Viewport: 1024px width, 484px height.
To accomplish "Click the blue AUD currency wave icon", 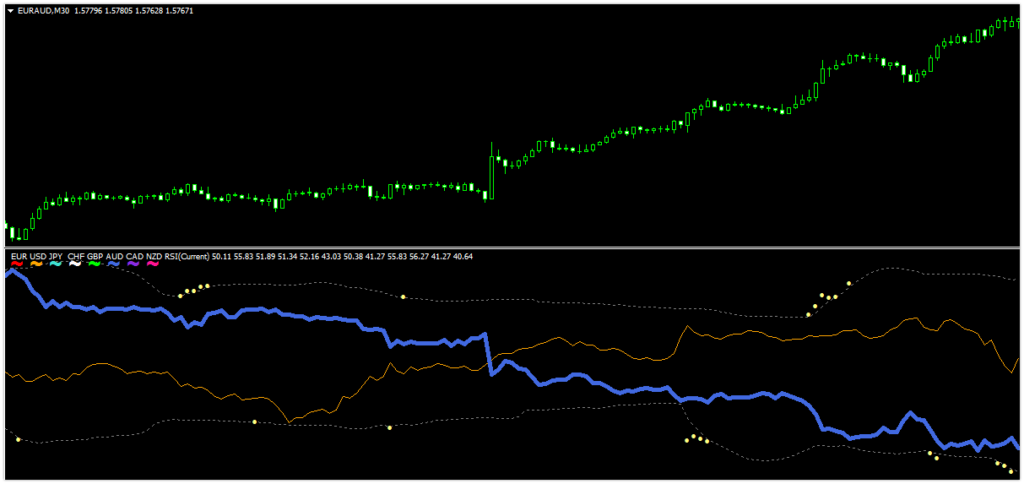I will click(115, 264).
